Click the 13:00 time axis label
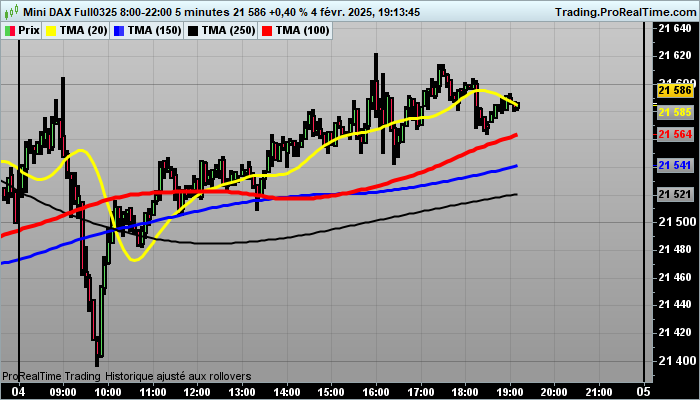700x400 pixels. [x=242, y=391]
